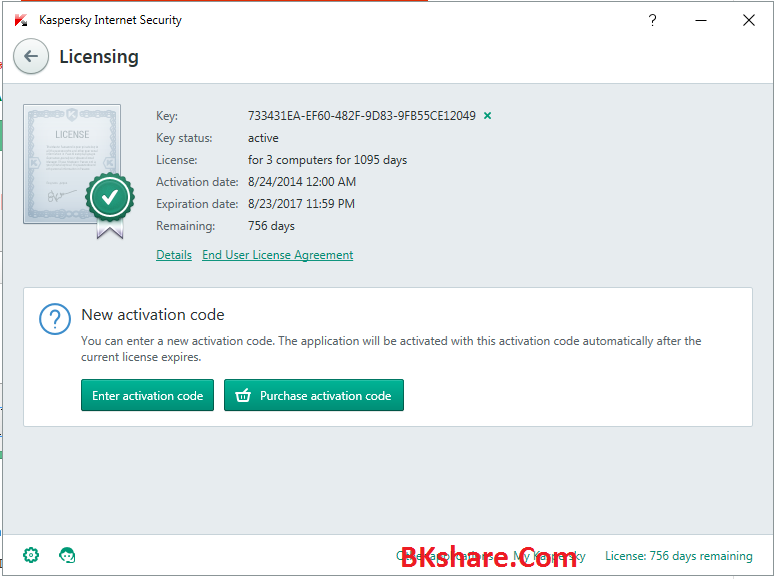Select the key text 733431EA-EF60-482F-9D83-9FB55CE12049
The width and height of the screenshot is (777, 579).
(x=362, y=116)
